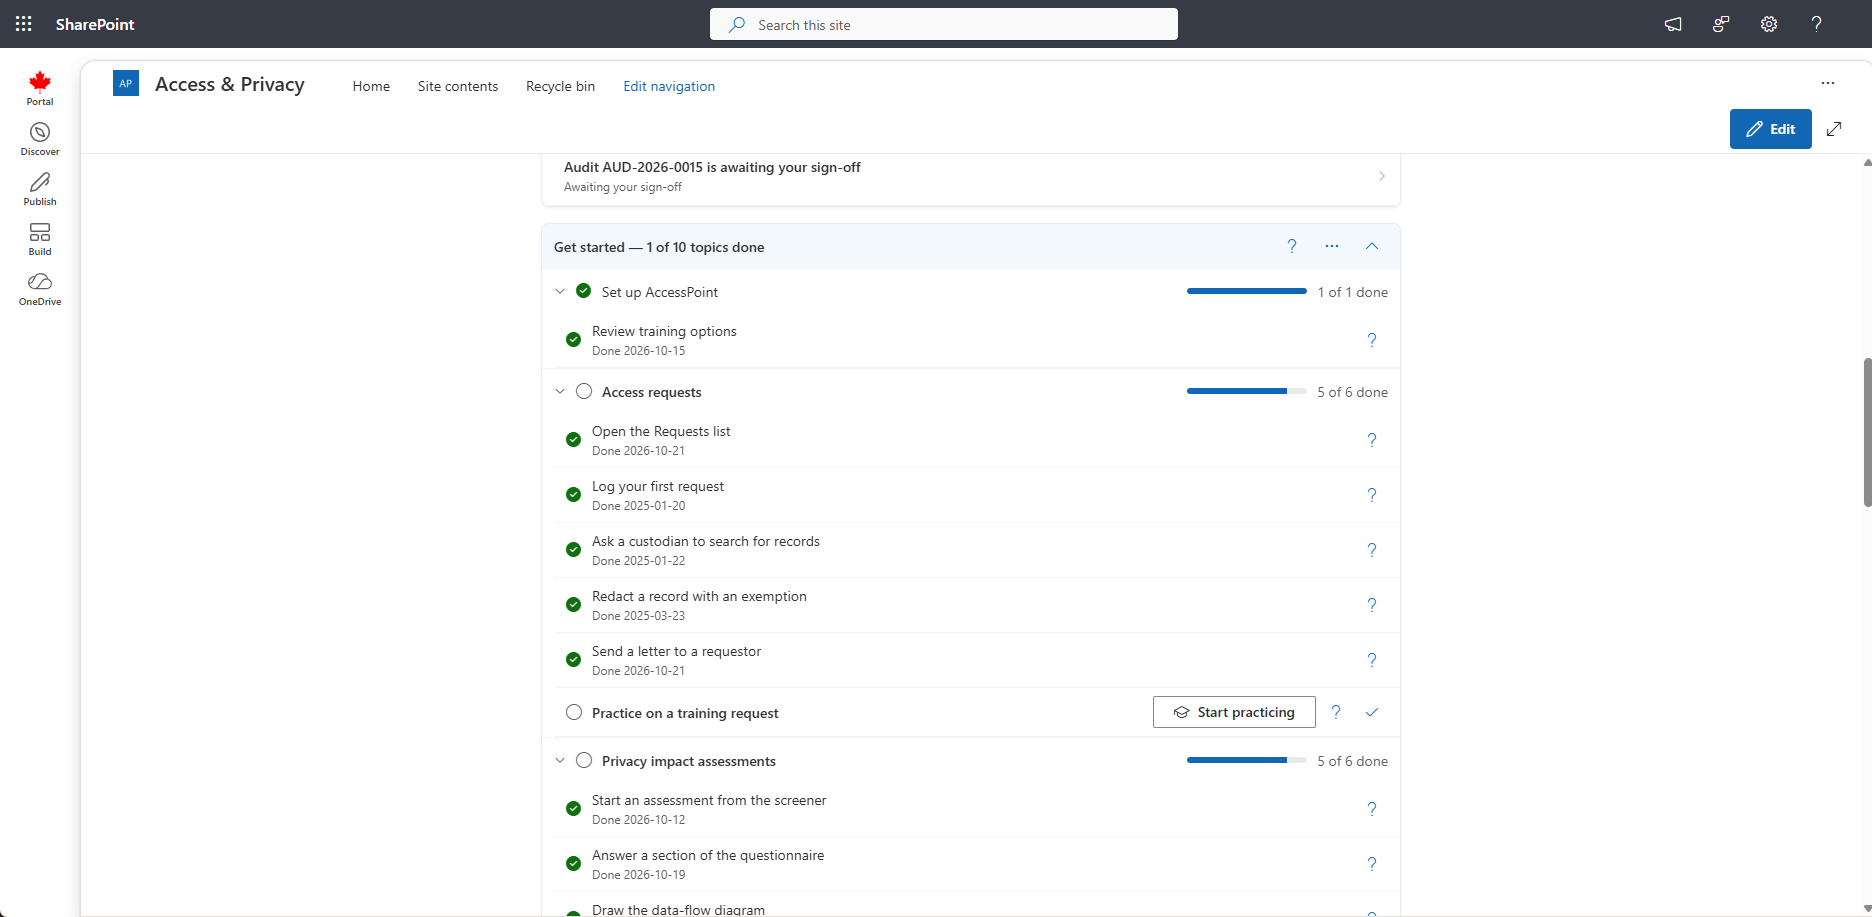This screenshot has width=1872, height=917.
Task: Open the SharePoint app launcher waffle
Action: click(x=24, y=24)
